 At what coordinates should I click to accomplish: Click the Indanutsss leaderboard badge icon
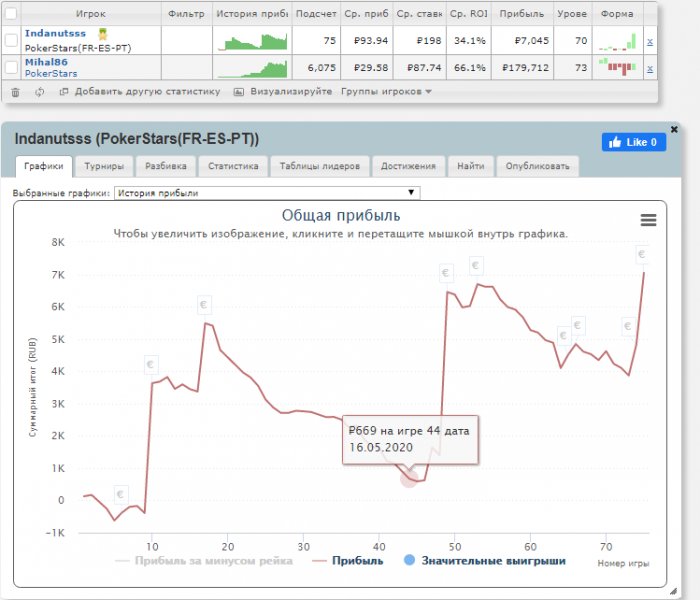point(103,34)
